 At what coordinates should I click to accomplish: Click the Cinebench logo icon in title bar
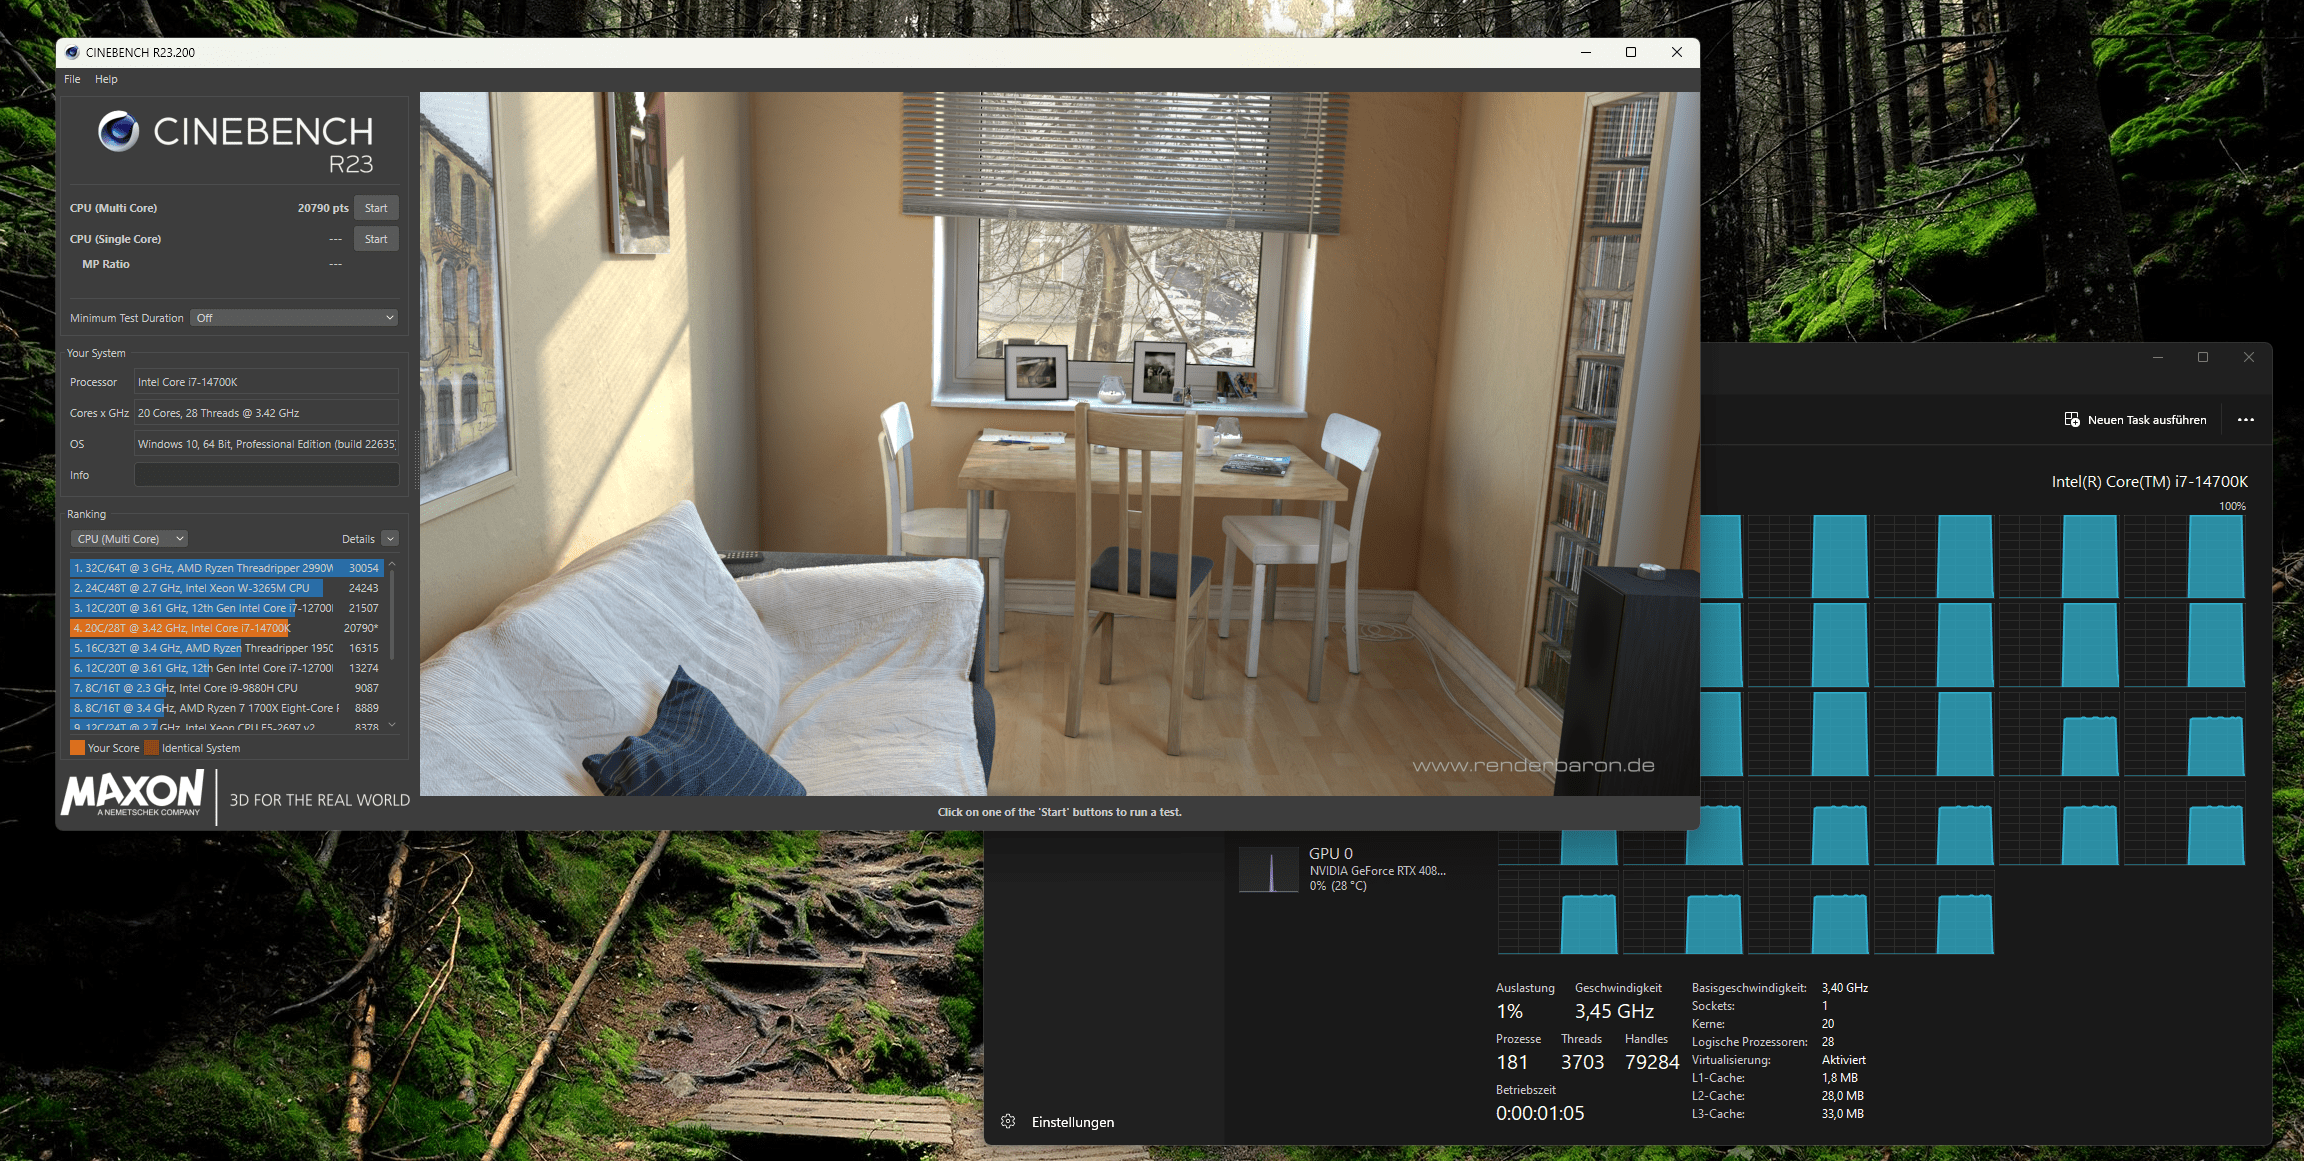pyautogui.click(x=72, y=52)
